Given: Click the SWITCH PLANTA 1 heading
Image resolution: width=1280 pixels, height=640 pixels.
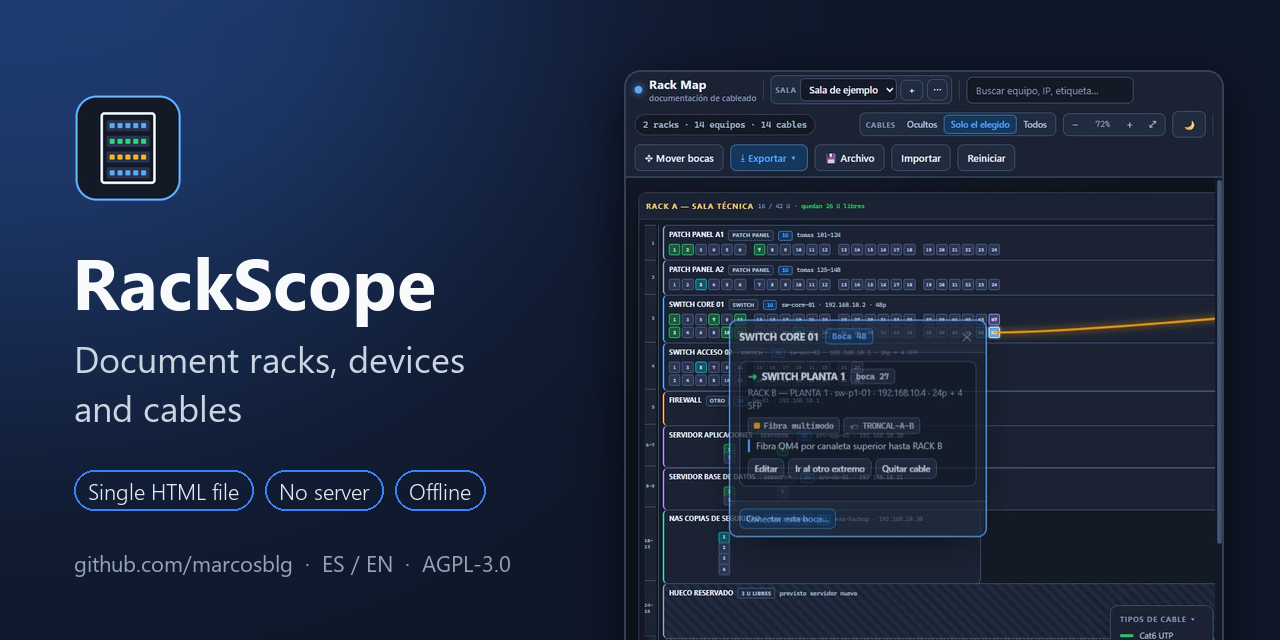Looking at the screenshot, I should click(x=803, y=377).
